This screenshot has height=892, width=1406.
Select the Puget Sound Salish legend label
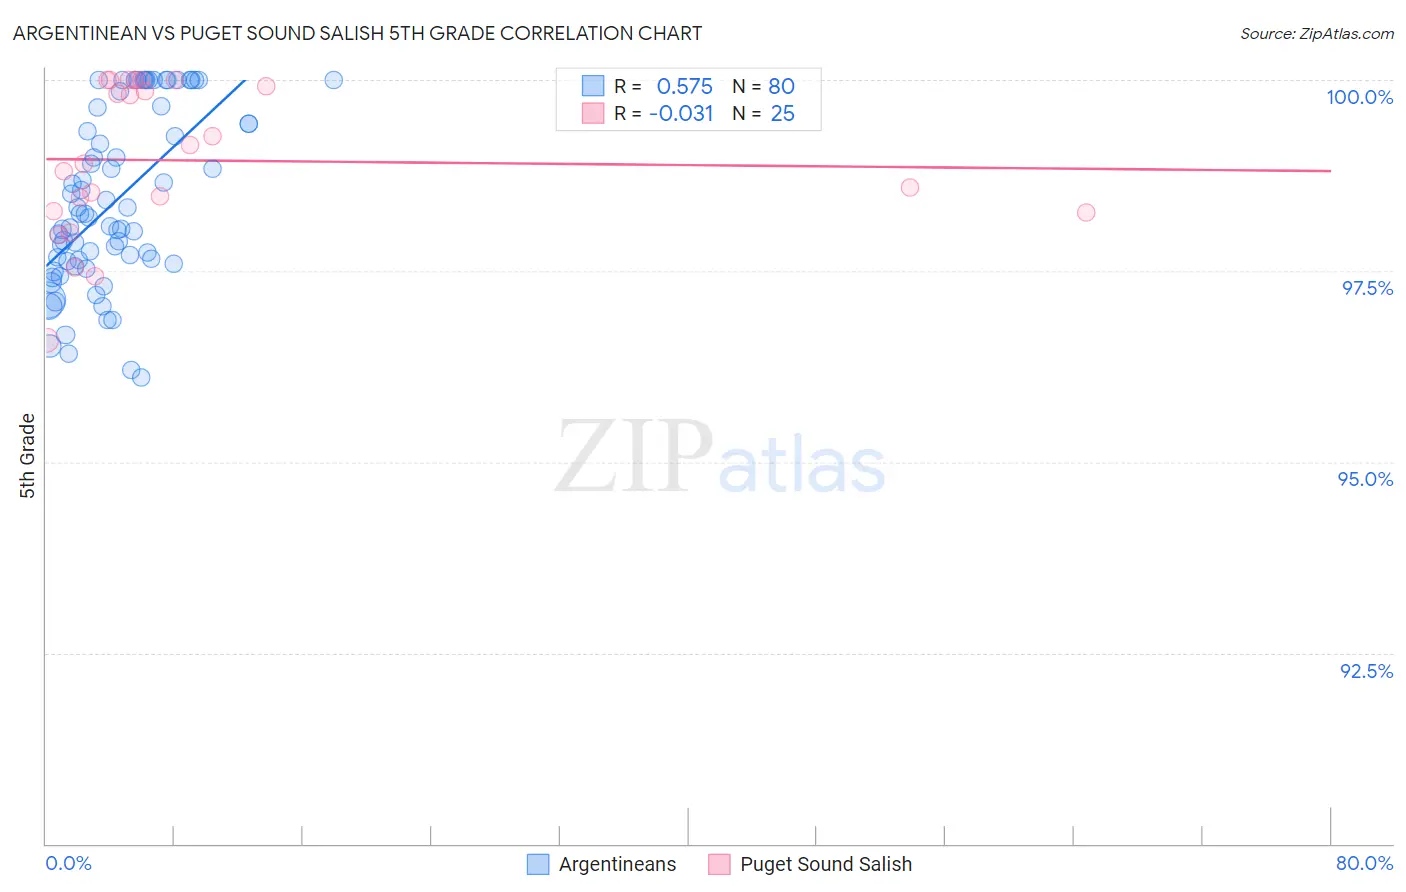point(826,864)
